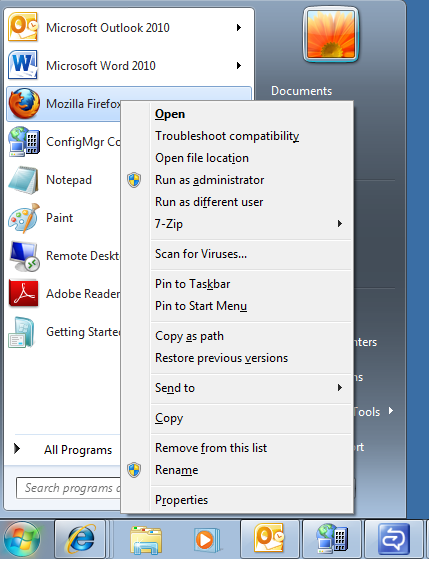Choose Pin to Taskbar
Image resolution: width=429 pixels, height=561 pixels.
tap(192, 284)
